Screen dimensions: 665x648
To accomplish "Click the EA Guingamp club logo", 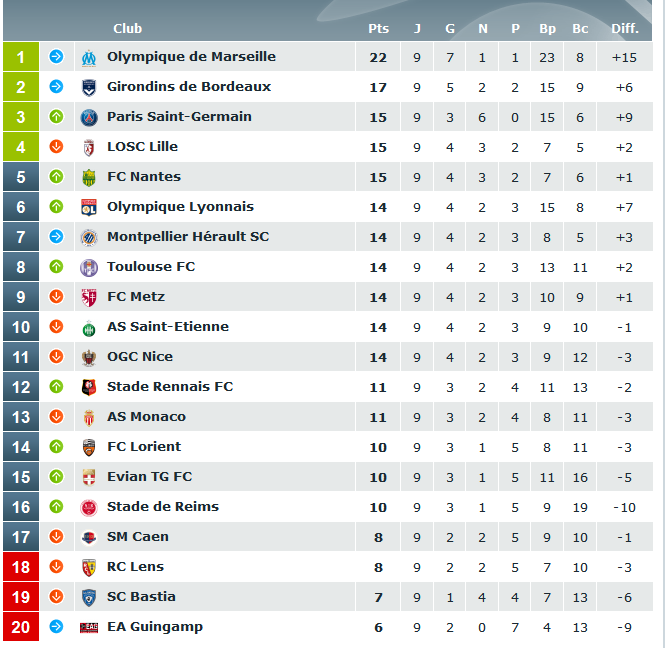I will point(89,627).
